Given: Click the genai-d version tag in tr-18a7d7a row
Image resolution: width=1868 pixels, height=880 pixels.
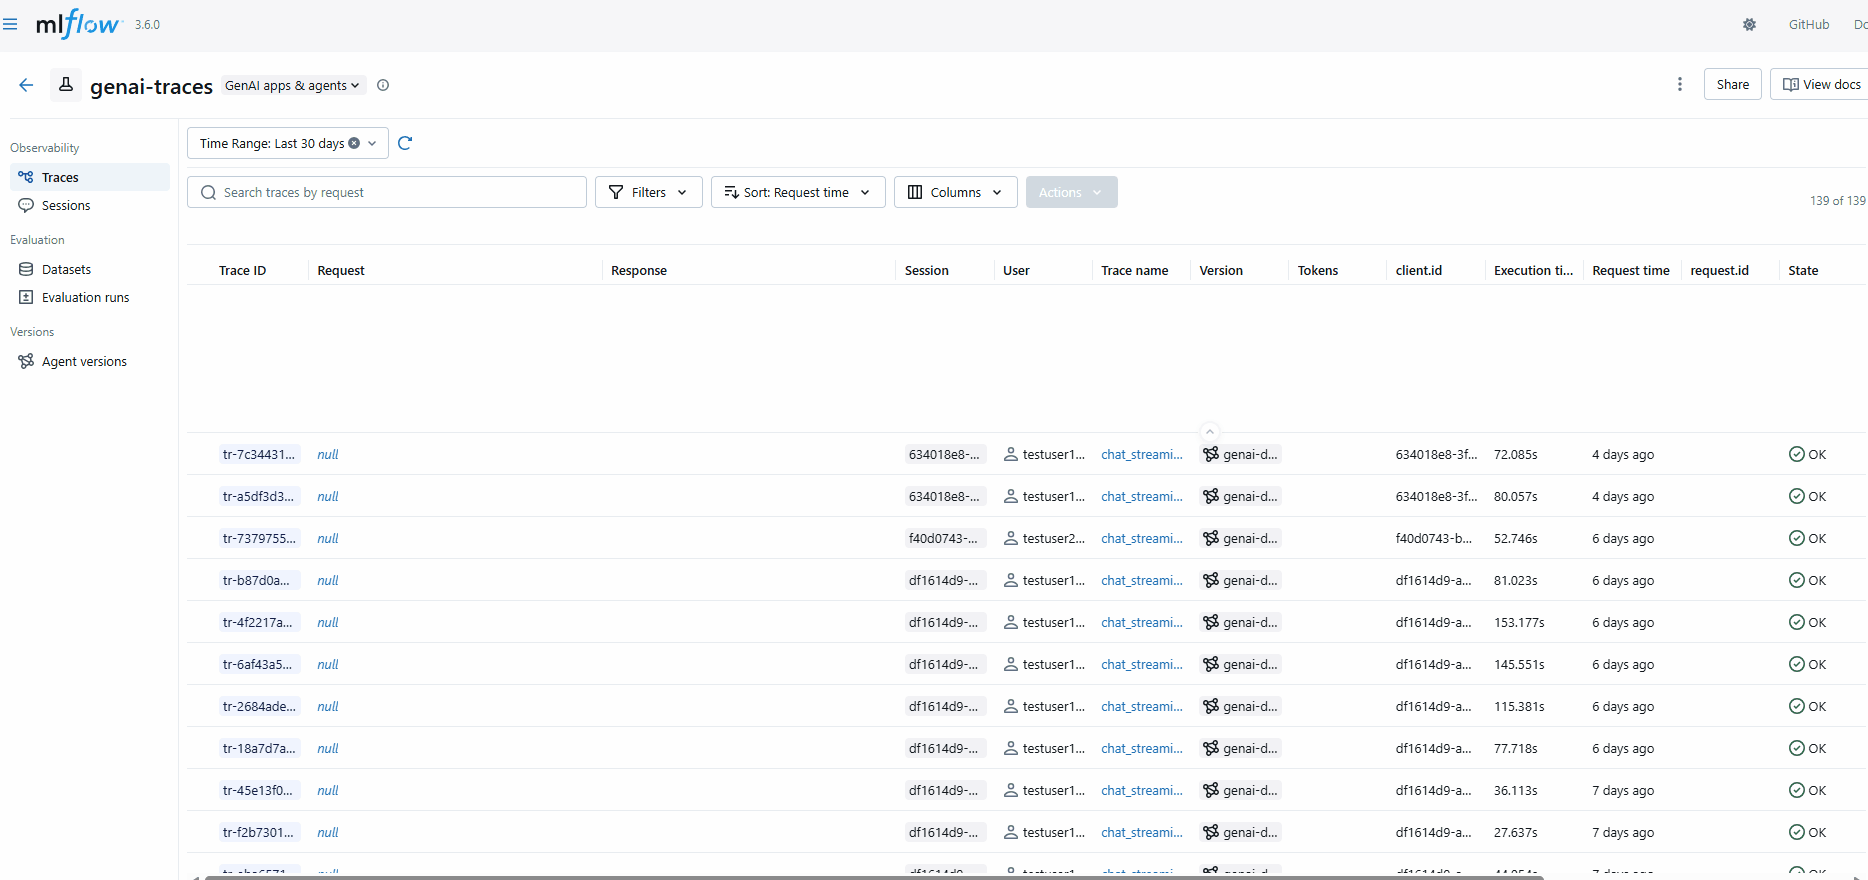Looking at the screenshot, I should tap(1240, 748).
